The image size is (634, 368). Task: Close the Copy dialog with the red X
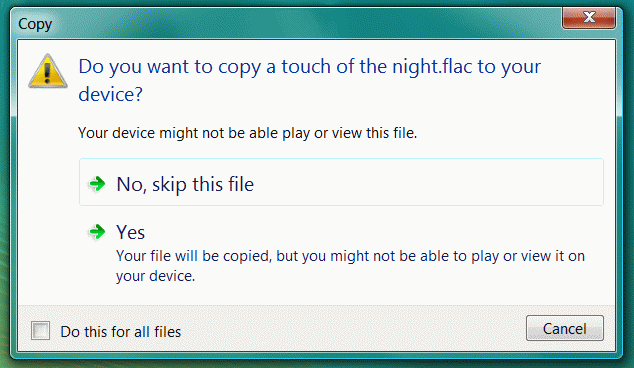click(x=589, y=17)
